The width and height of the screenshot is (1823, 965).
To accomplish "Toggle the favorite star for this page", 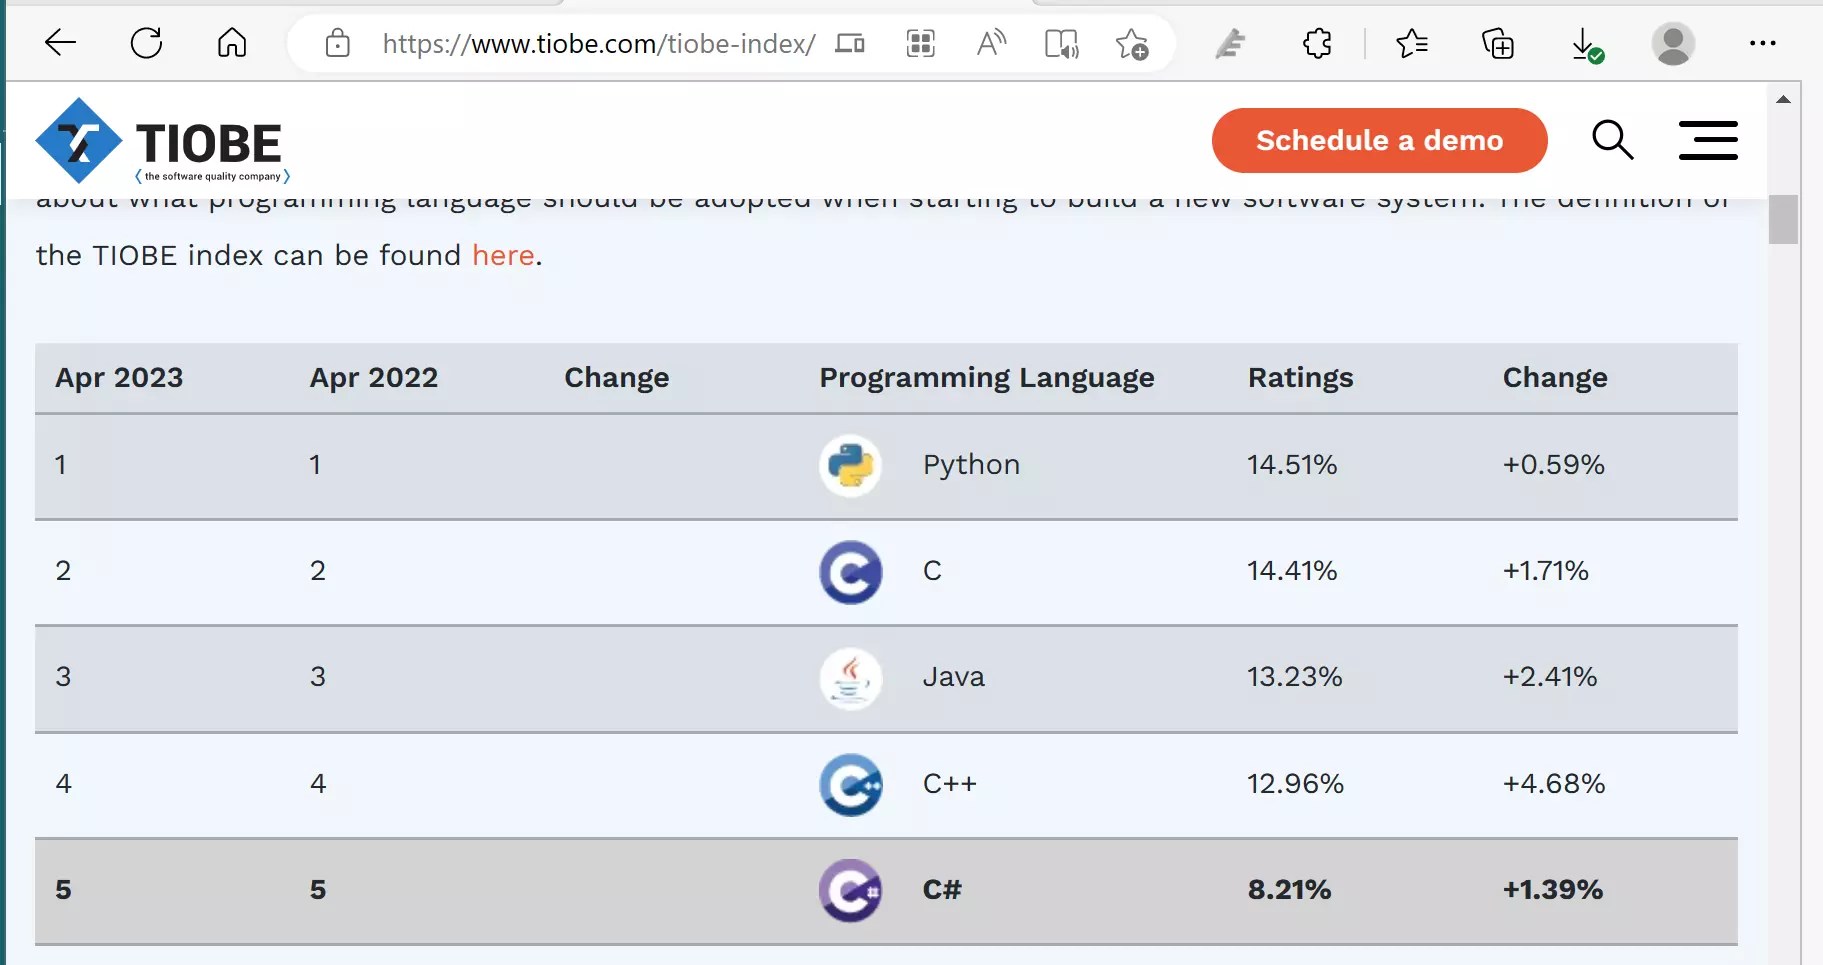I will coord(1131,43).
